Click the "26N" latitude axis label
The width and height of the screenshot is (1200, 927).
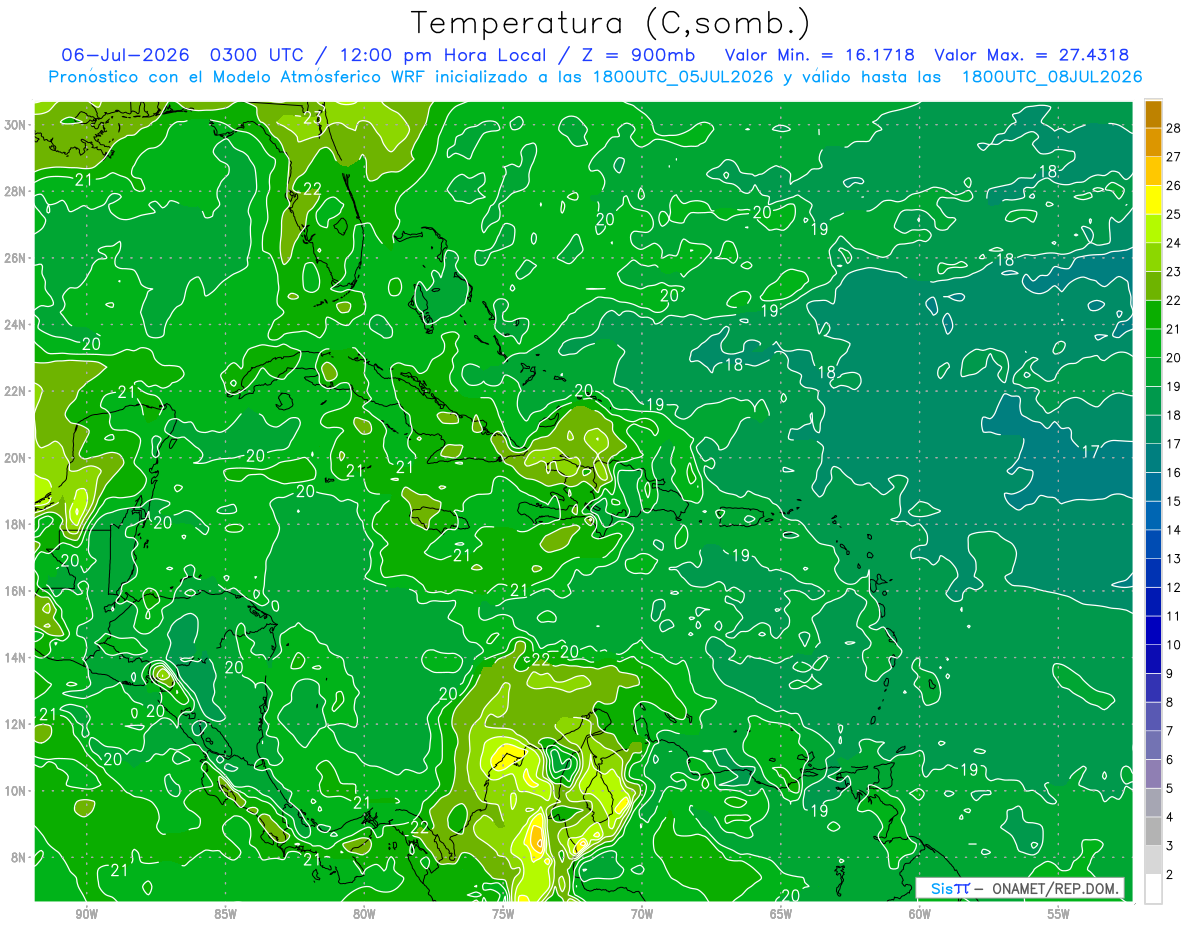[15, 258]
